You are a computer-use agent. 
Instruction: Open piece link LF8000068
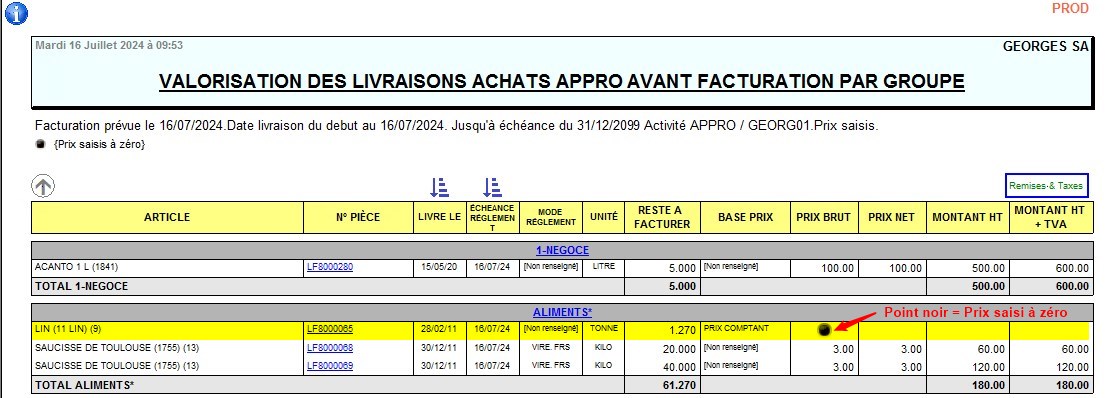330,348
